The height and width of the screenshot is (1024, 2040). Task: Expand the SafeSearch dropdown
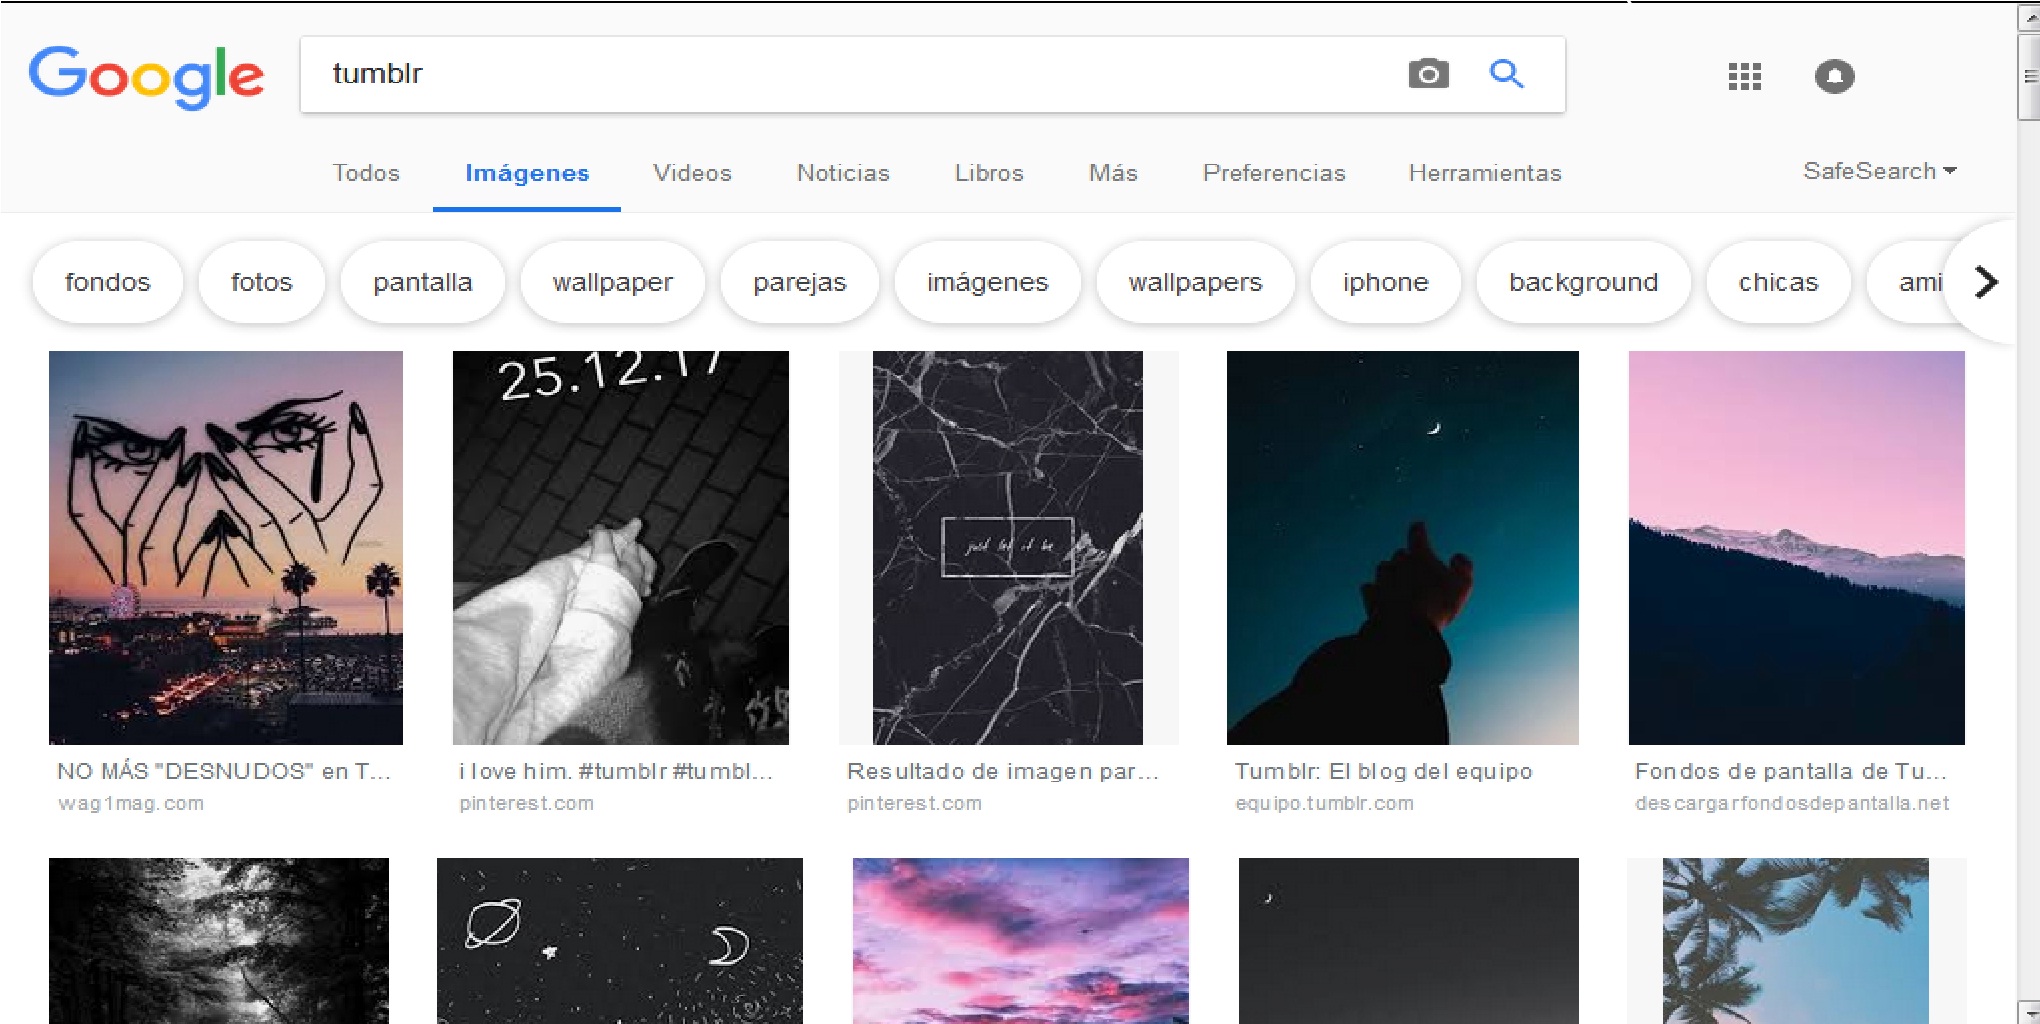pos(1879,171)
